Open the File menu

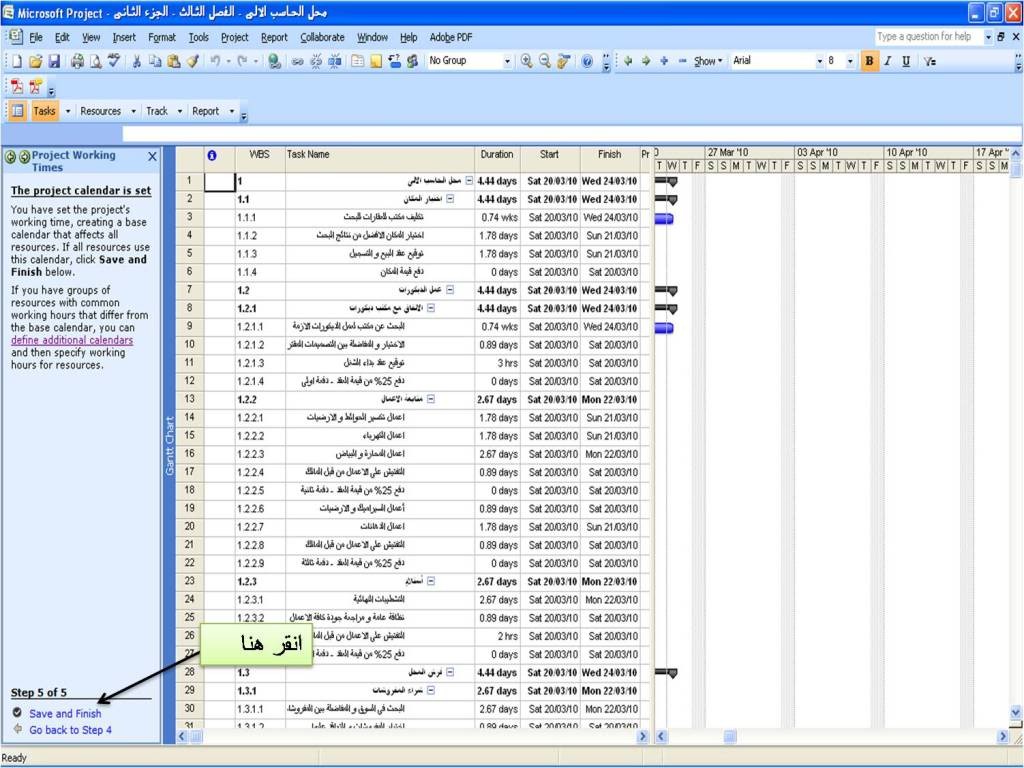click(x=36, y=37)
